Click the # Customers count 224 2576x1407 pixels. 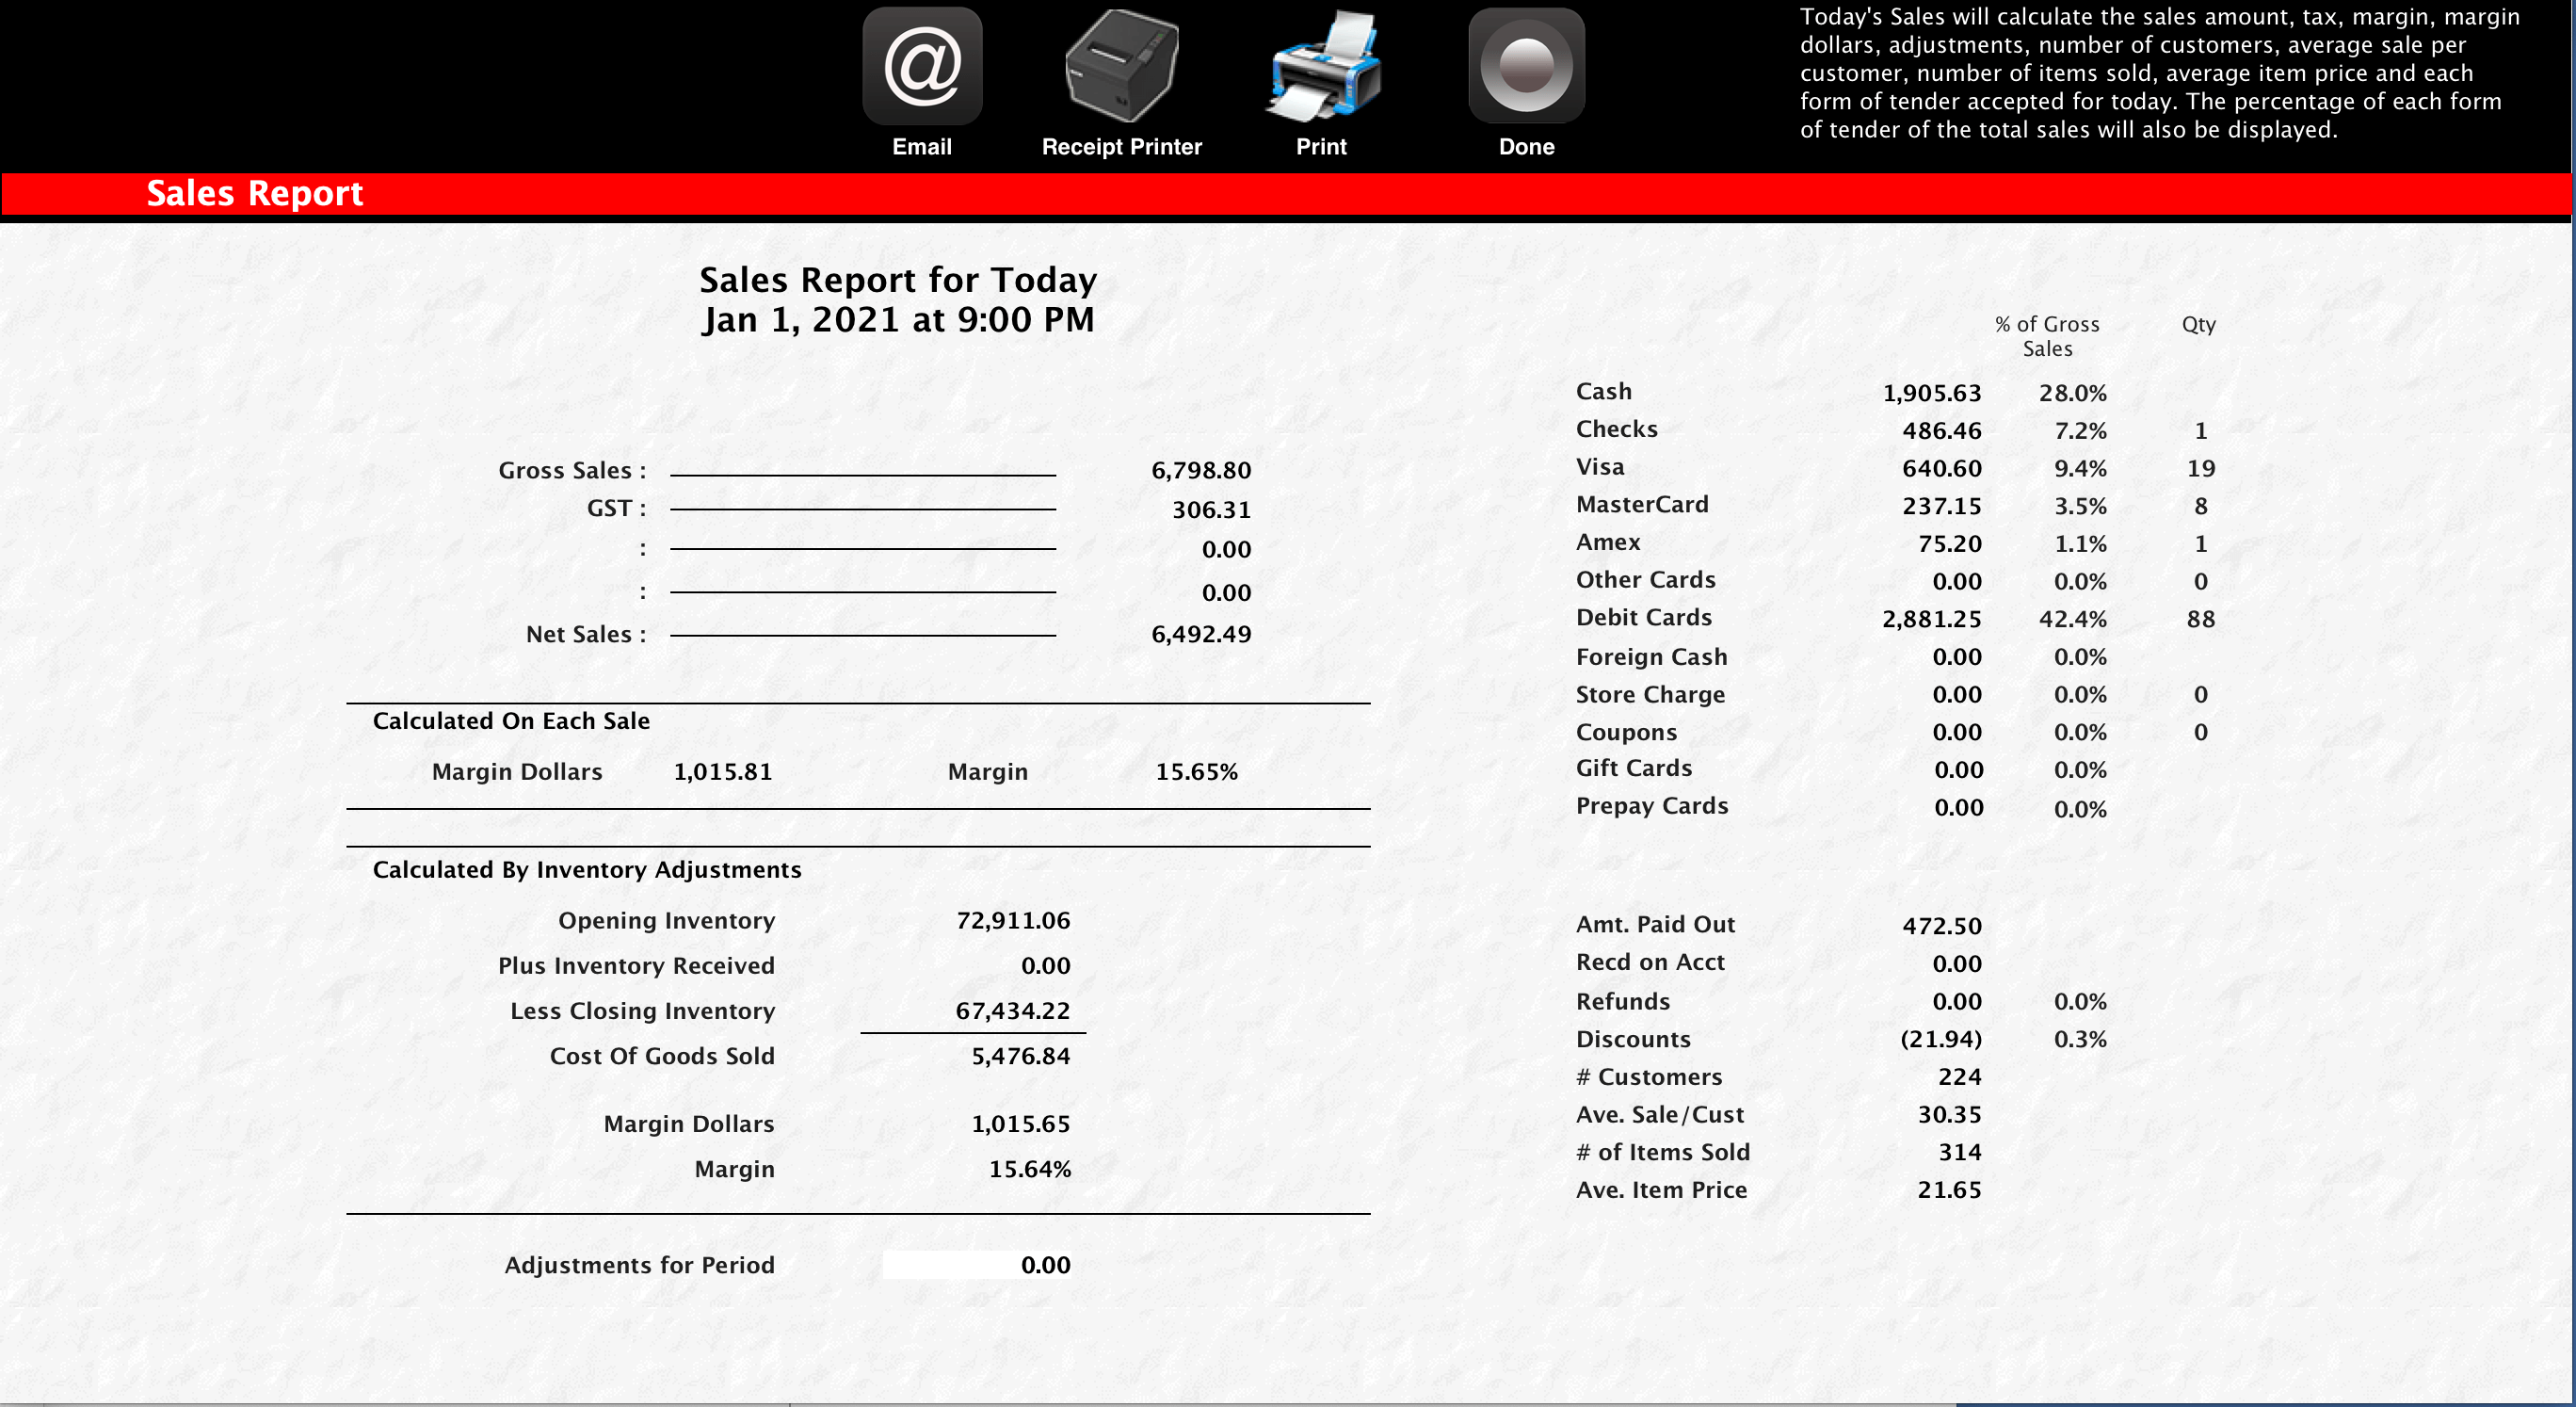(x=1960, y=1077)
